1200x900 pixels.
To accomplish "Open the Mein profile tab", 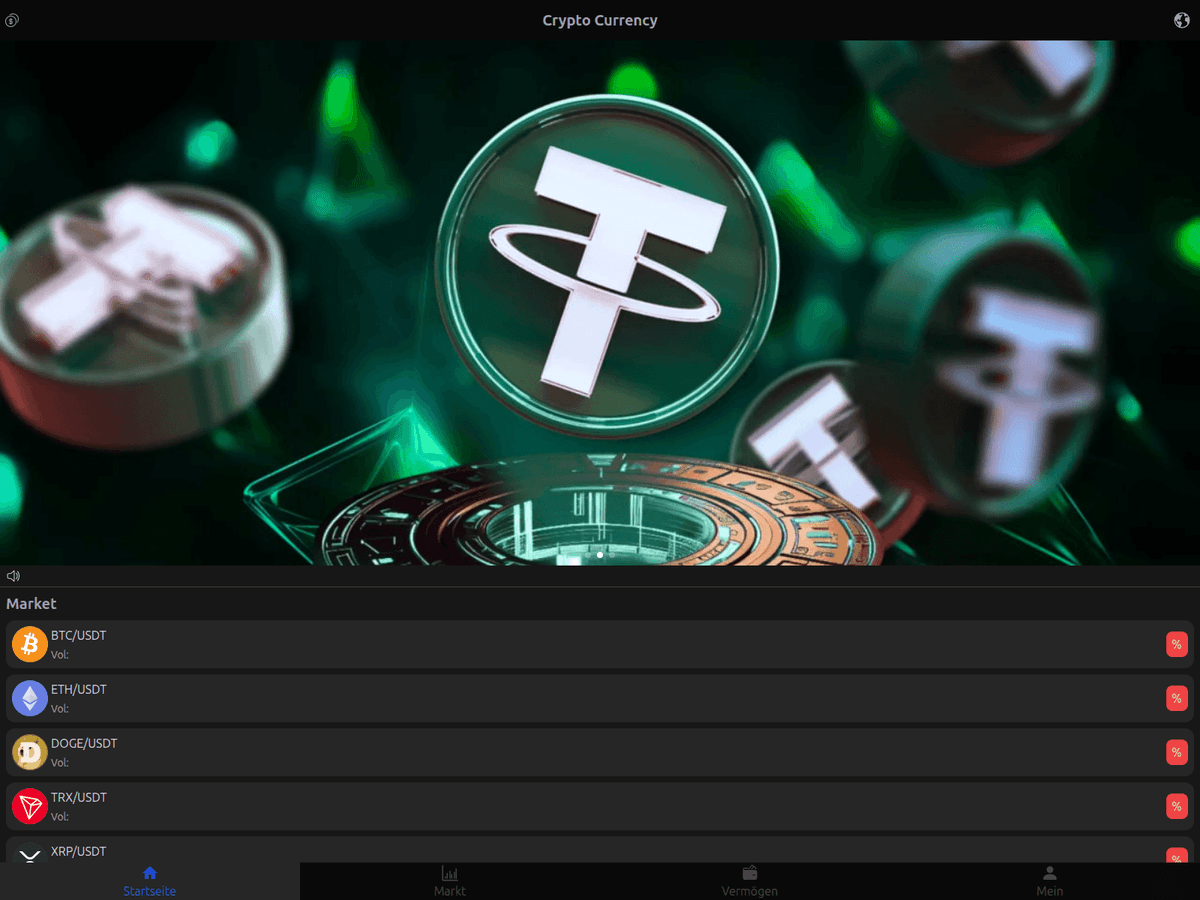I will [x=1050, y=881].
